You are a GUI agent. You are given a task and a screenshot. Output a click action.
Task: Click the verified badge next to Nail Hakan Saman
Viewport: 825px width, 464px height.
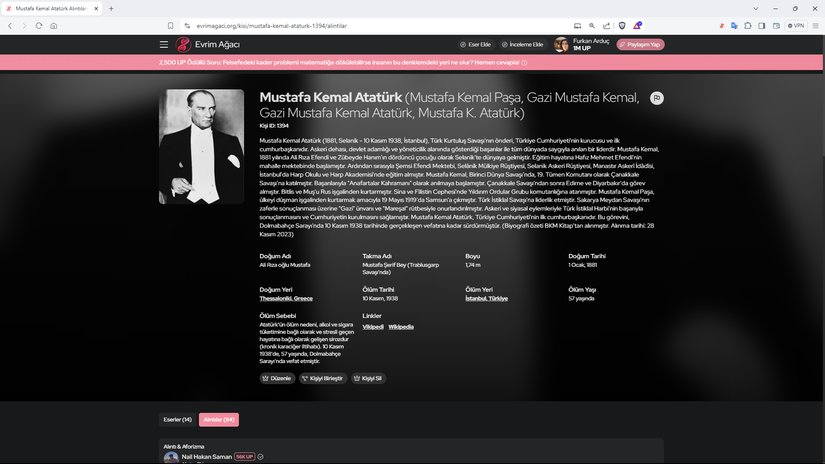tap(260, 456)
